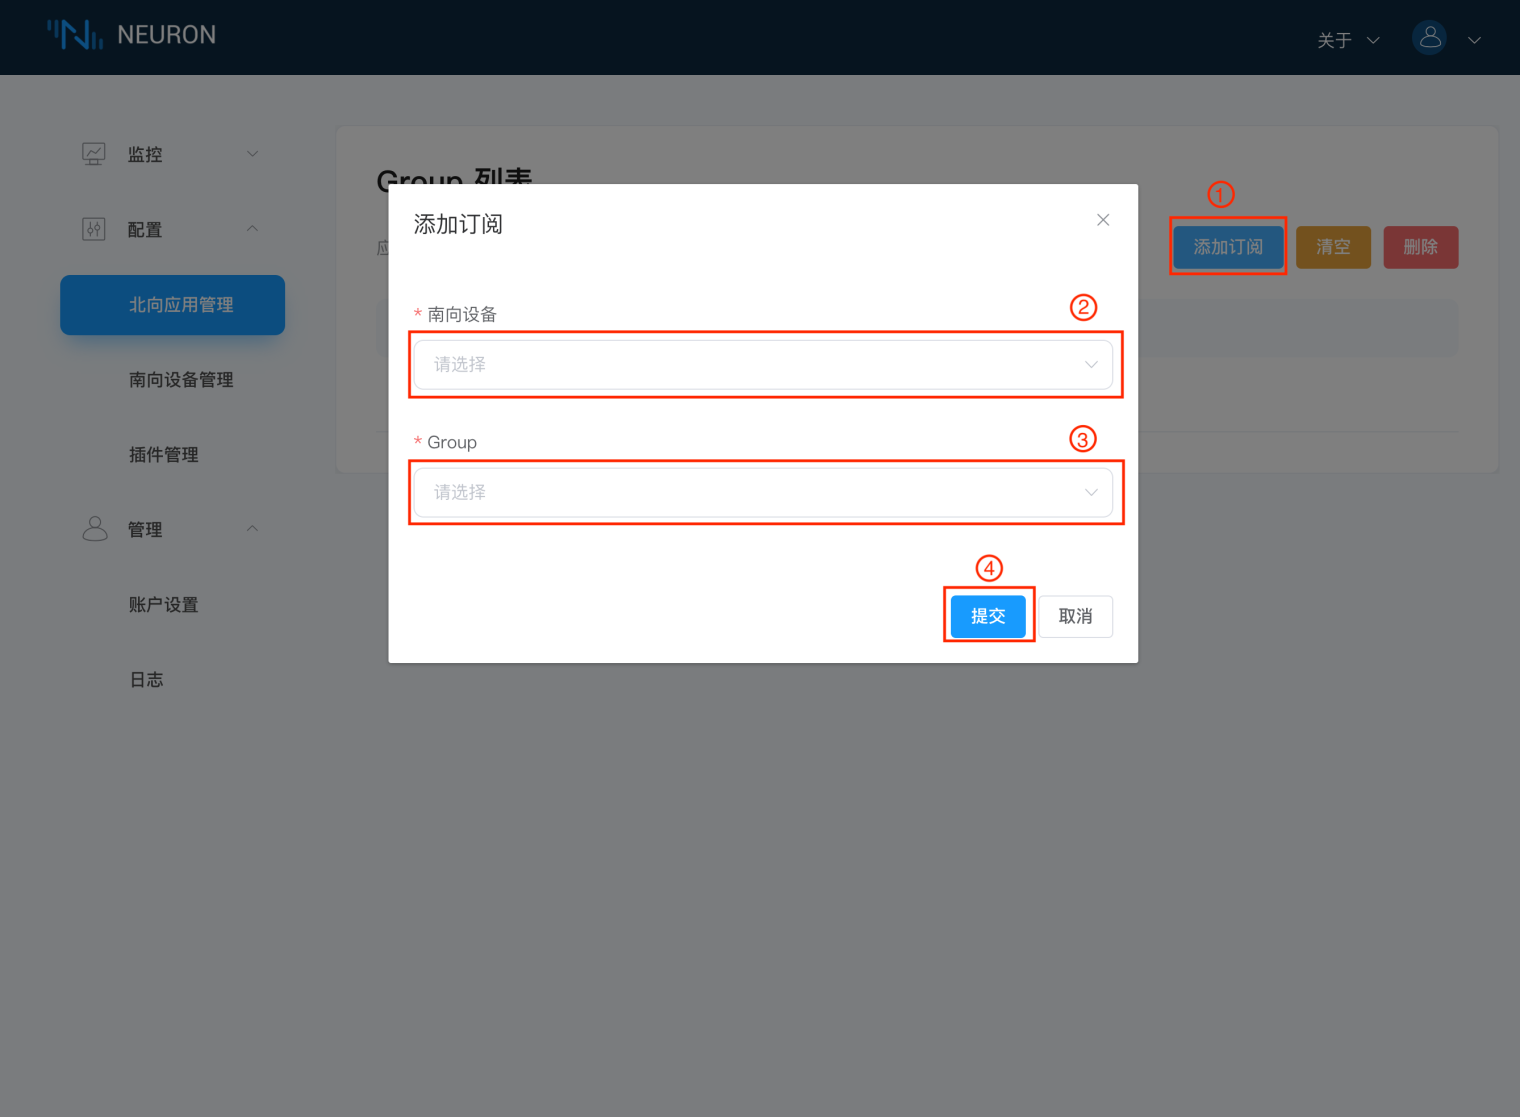Open the Group select dropdown
This screenshot has width=1520, height=1117.
763,492
